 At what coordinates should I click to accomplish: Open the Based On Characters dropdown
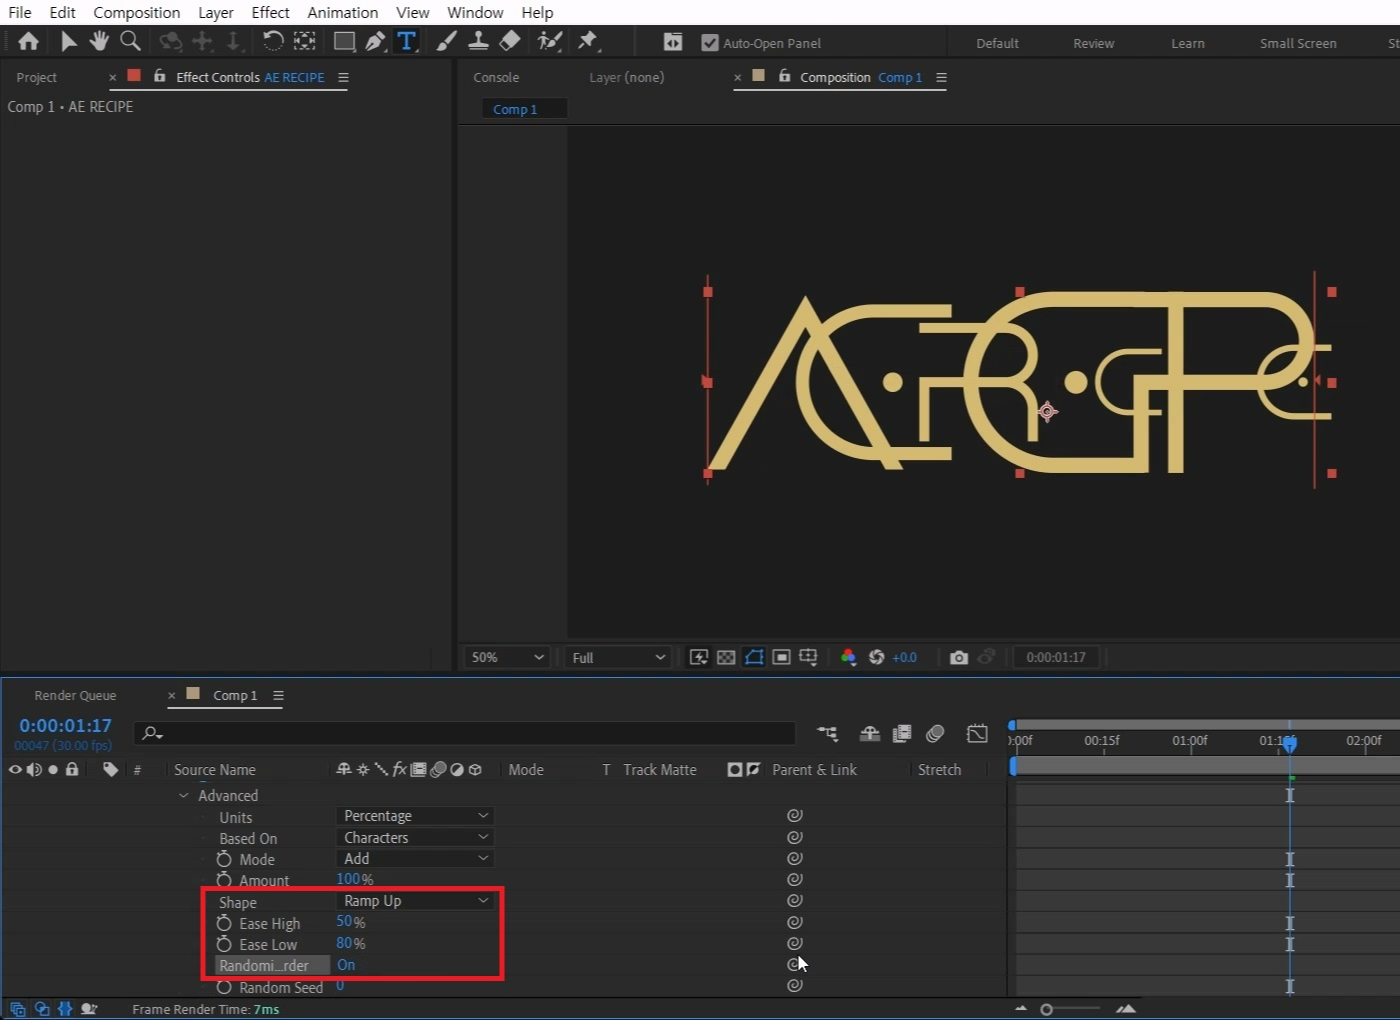(x=415, y=837)
